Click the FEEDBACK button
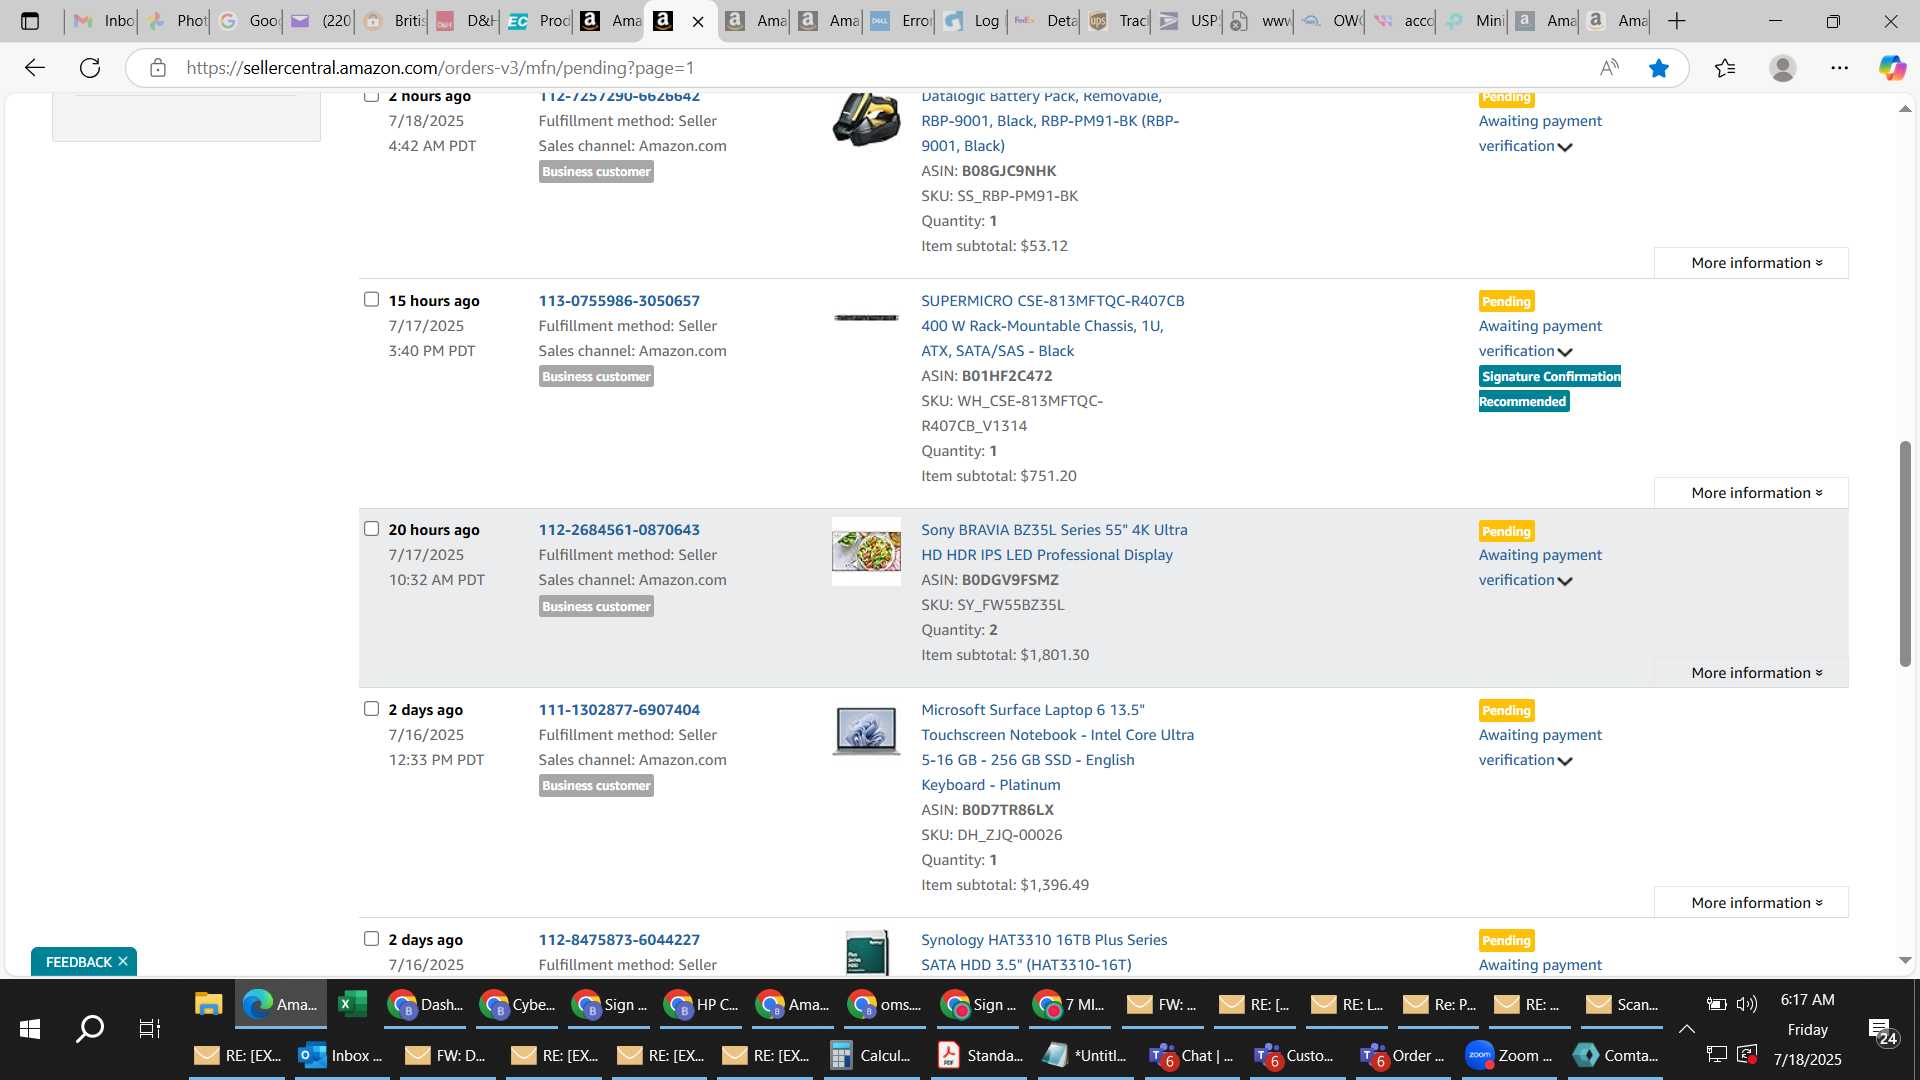 (x=79, y=961)
